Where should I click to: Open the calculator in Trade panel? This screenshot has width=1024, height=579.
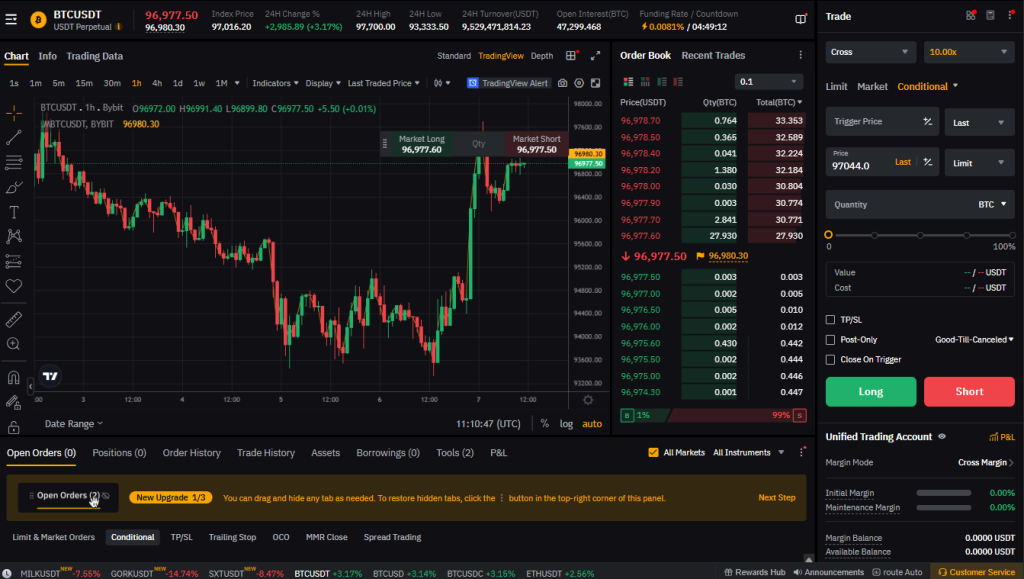[x=990, y=16]
